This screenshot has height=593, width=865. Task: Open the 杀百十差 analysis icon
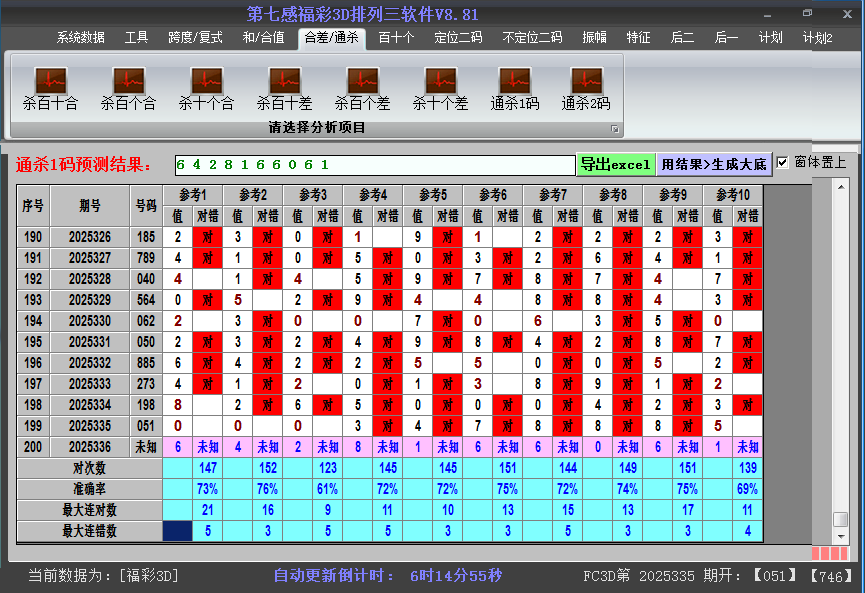[x=284, y=81]
